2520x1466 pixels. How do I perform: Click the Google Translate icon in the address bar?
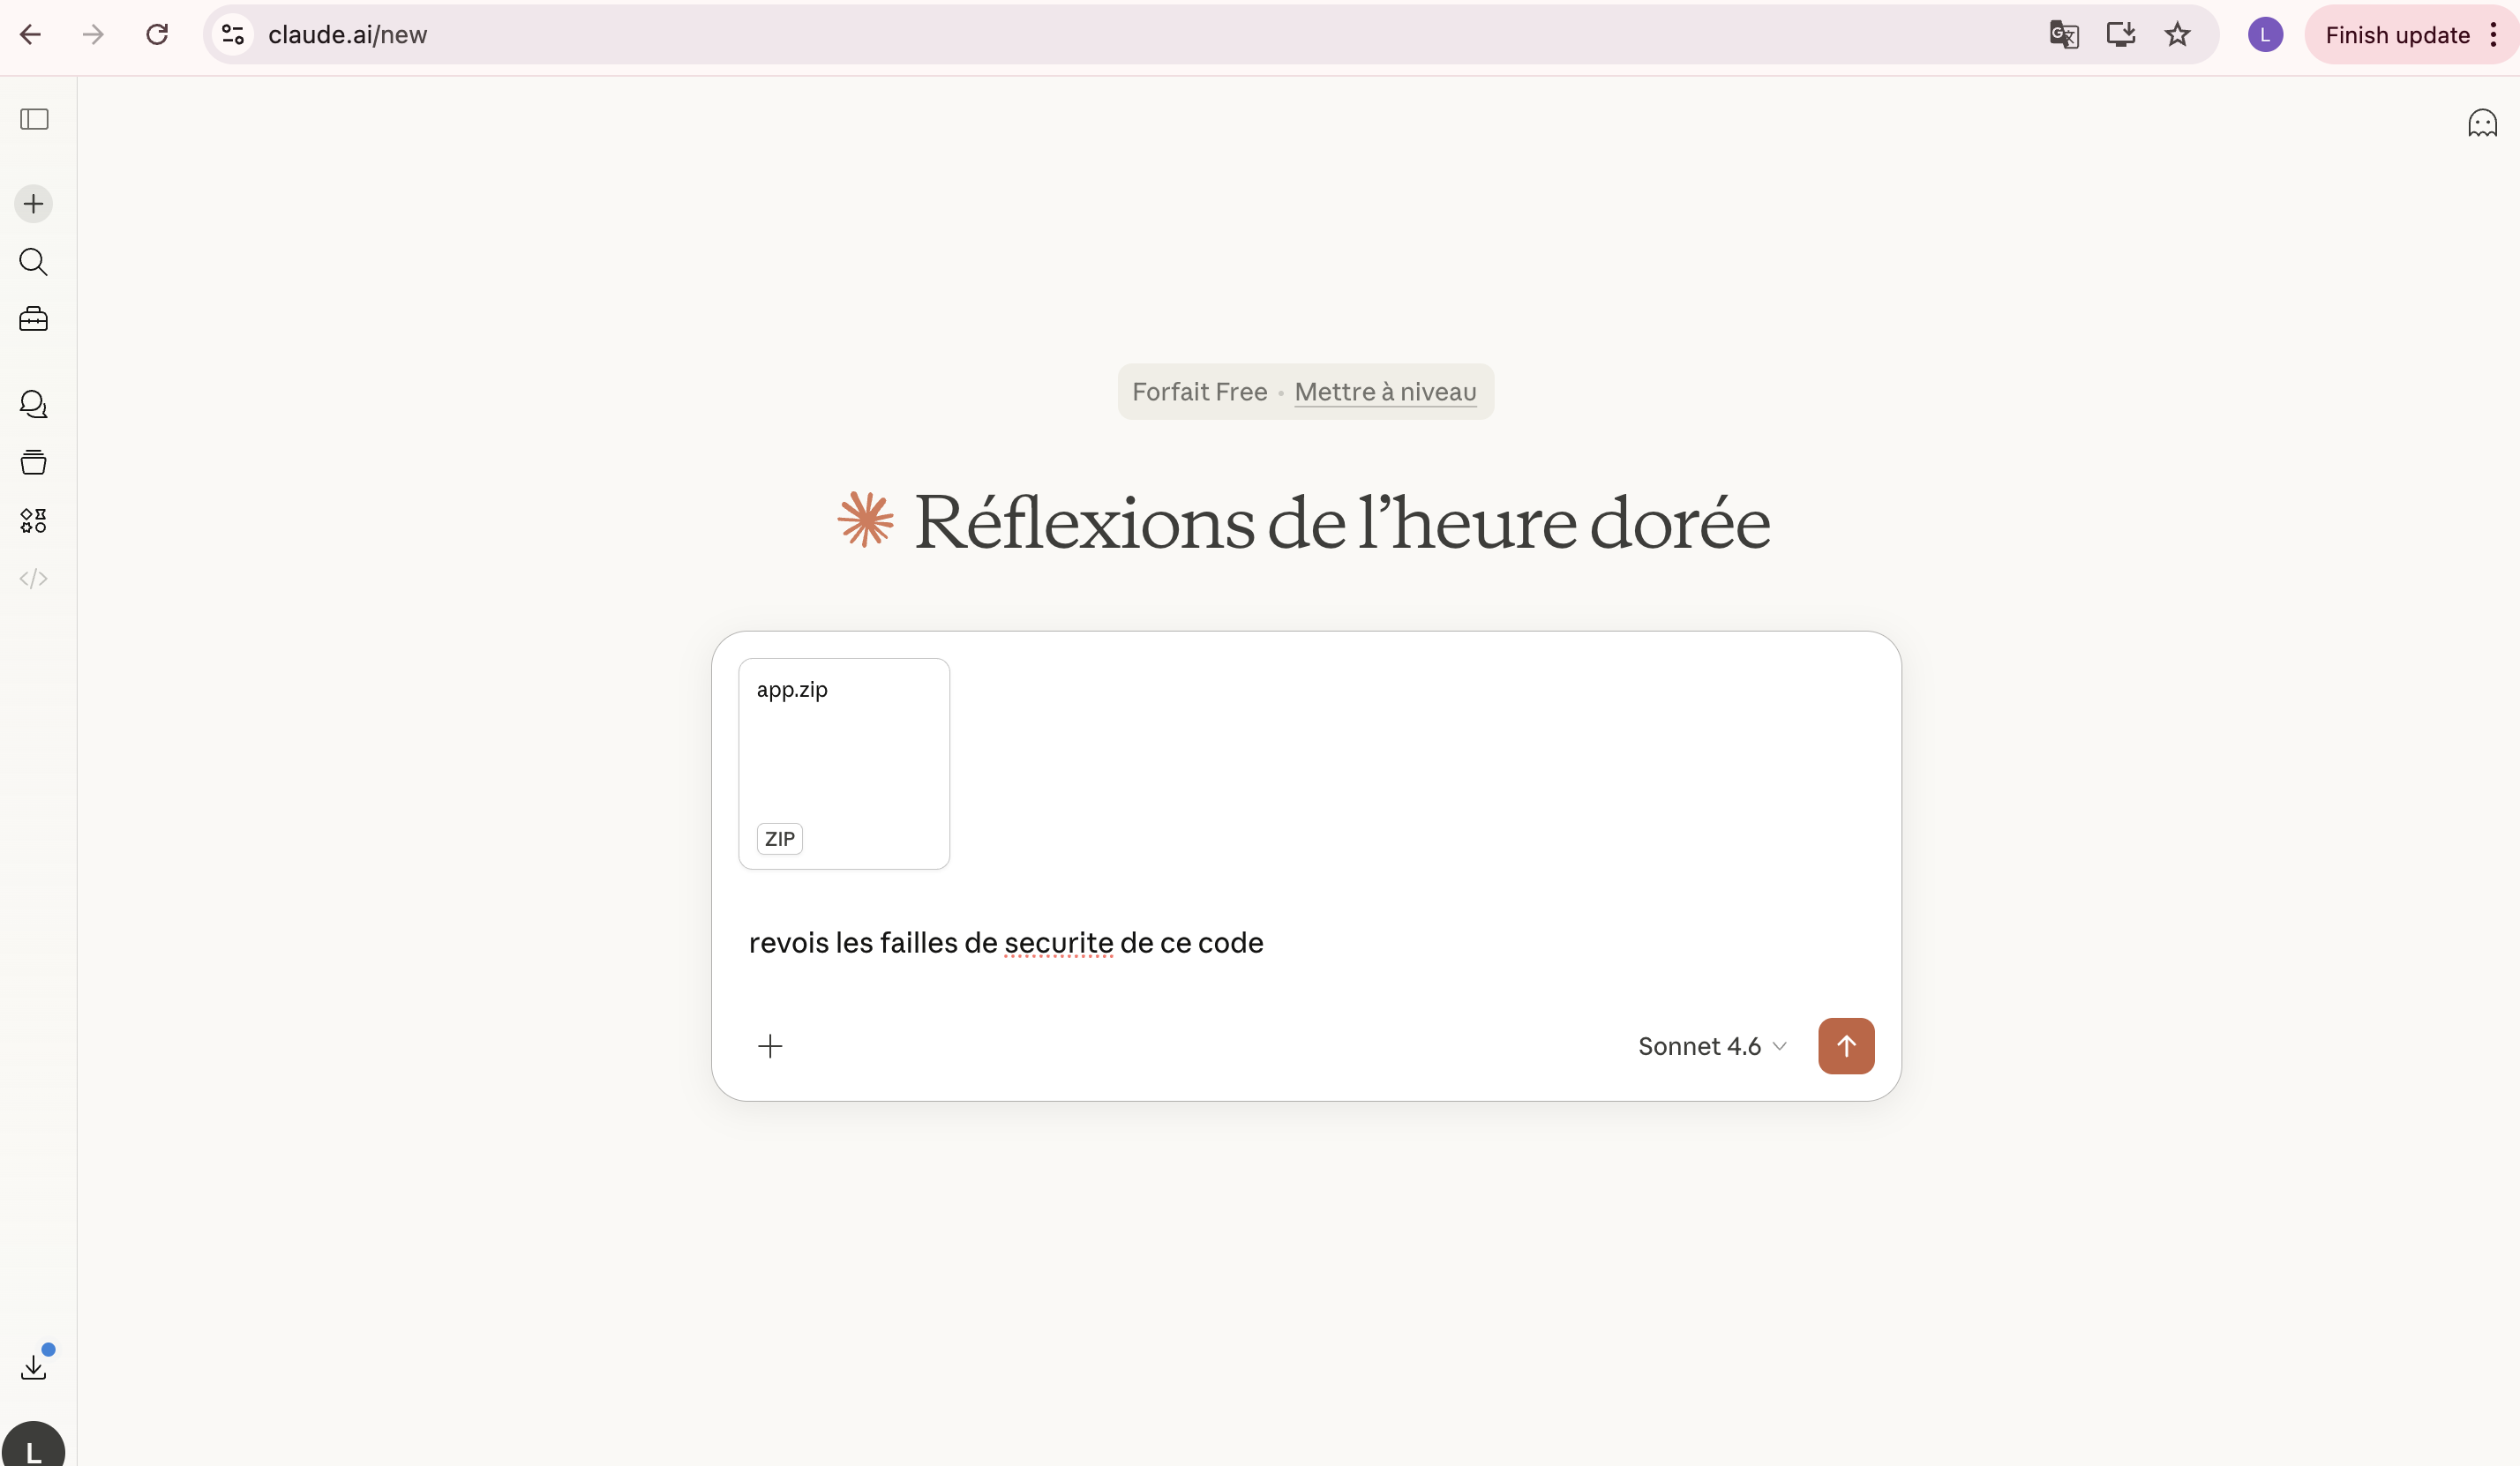coord(2064,34)
